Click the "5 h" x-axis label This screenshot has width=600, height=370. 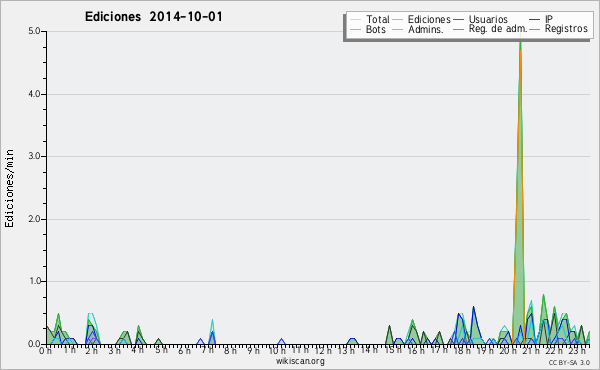(161, 350)
